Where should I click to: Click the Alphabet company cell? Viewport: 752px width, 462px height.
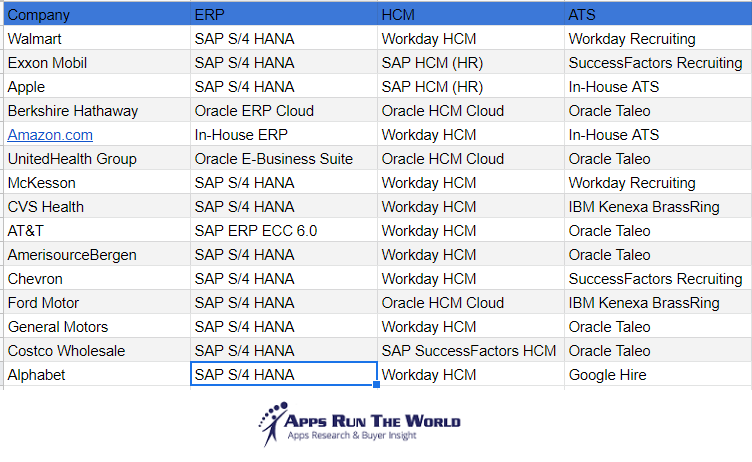97,374
